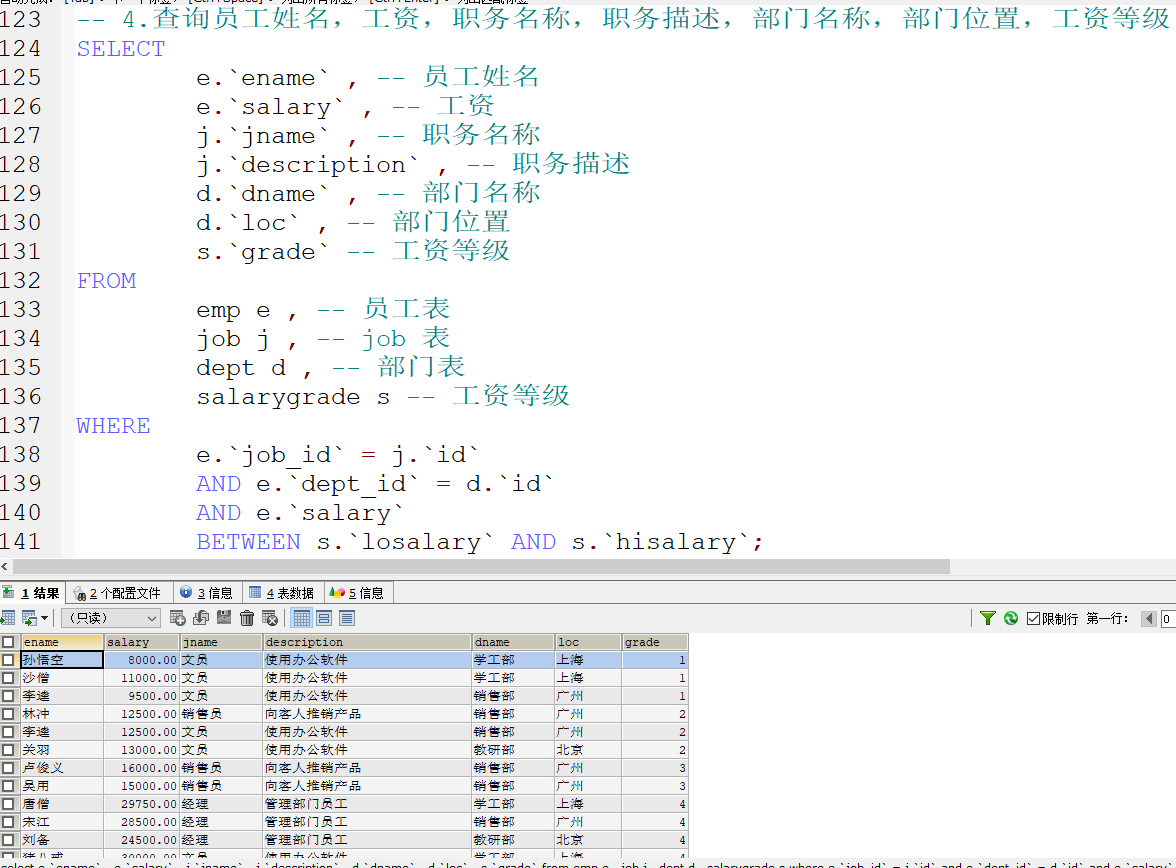Viewport: 1176px width, 868px height.
Task: Open the 2 个配置文件 tab
Action: pyautogui.click(x=120, y=592)
